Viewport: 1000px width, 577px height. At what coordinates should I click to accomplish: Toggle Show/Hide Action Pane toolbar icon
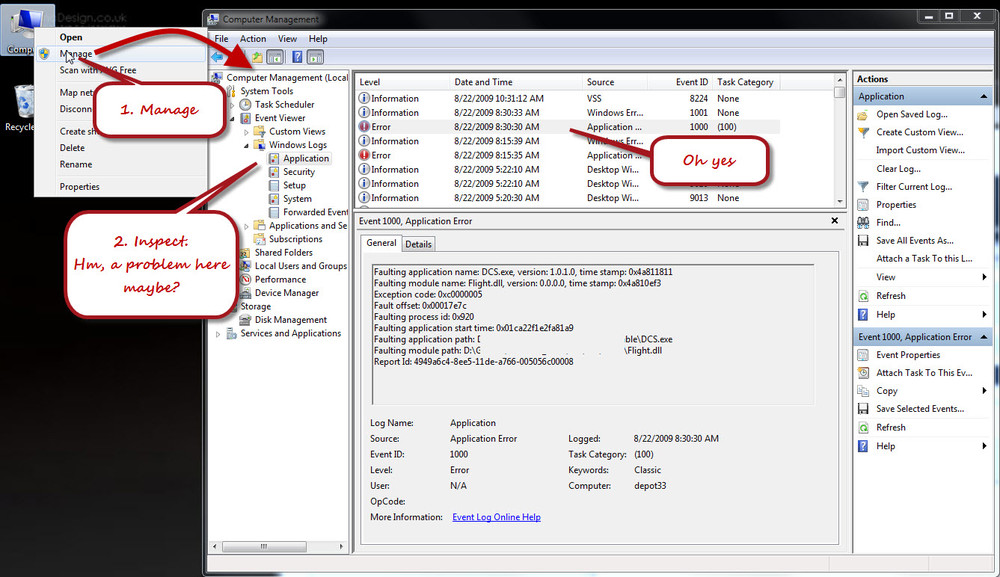click(315, 57)
